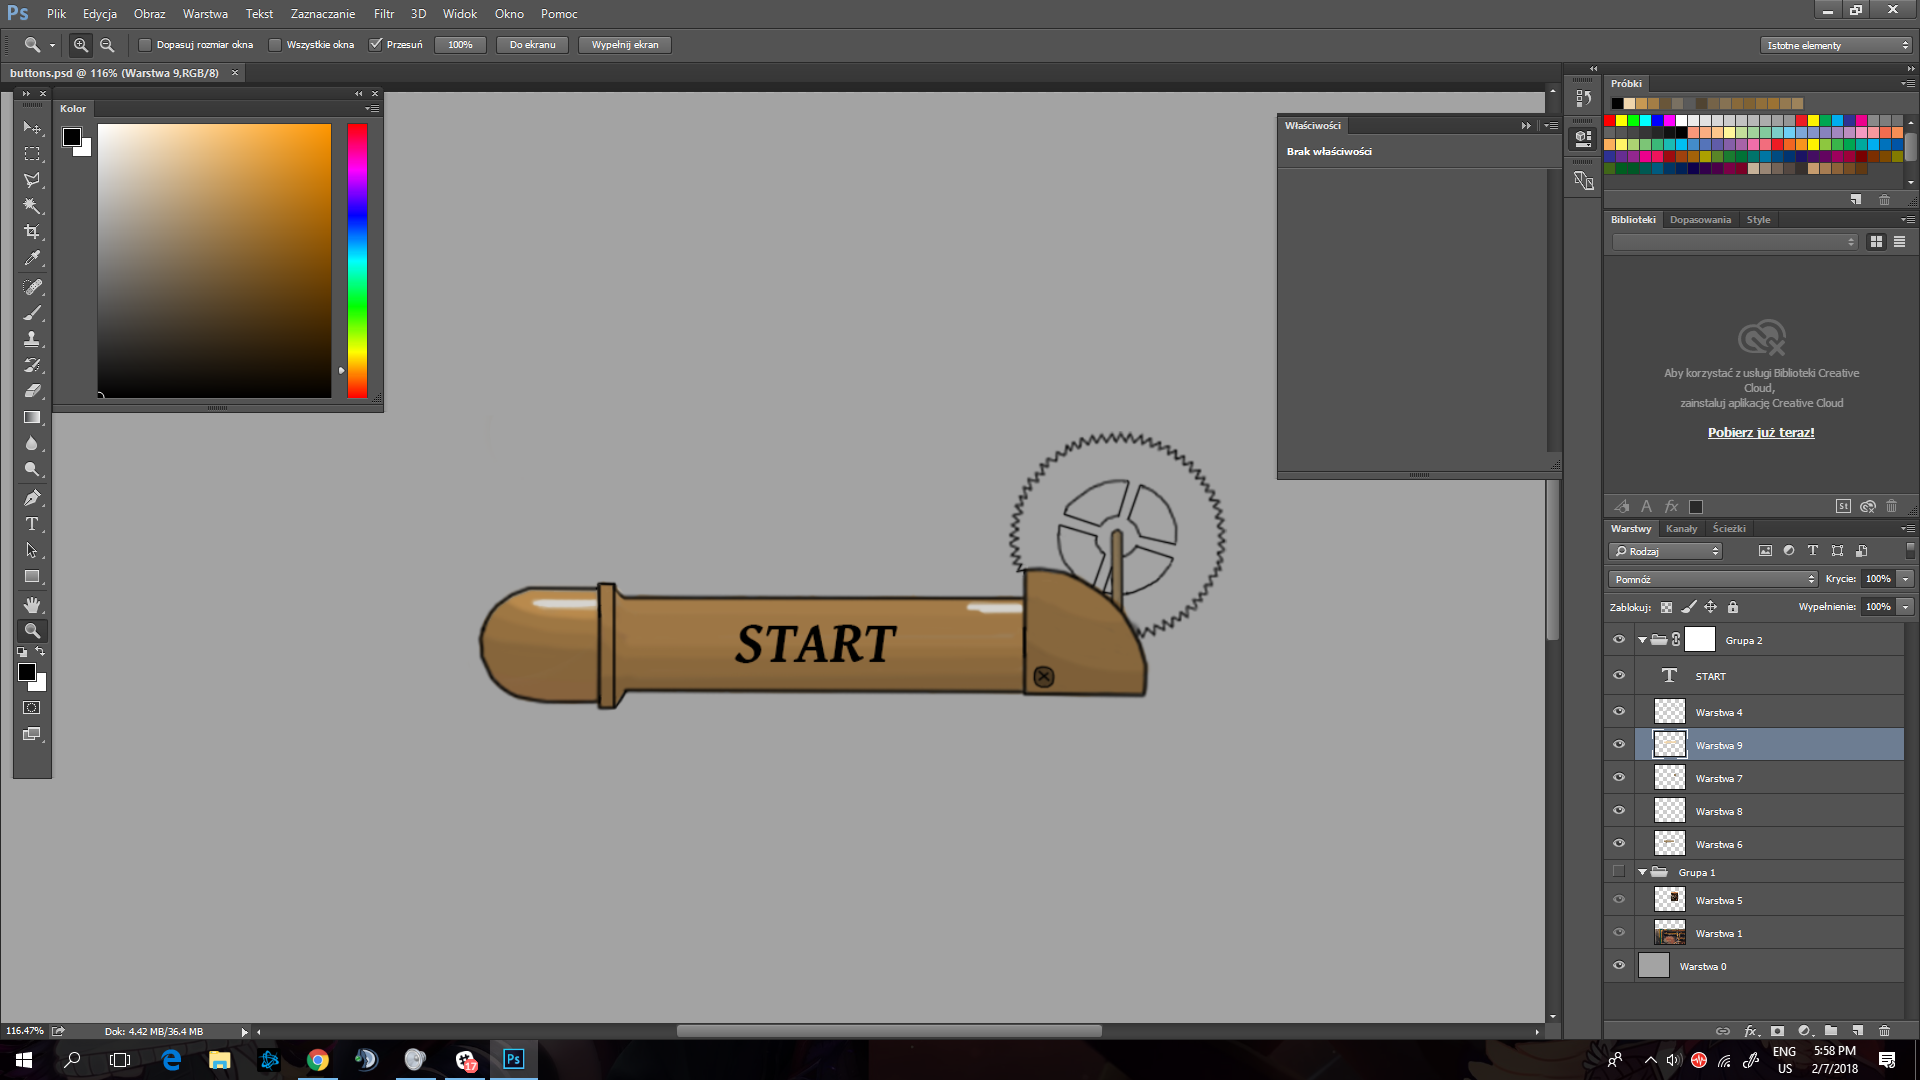Switch to the Kanały tab
Screen dimensions: 1920x1080
pyautogui.click(x=1682, y=528)
